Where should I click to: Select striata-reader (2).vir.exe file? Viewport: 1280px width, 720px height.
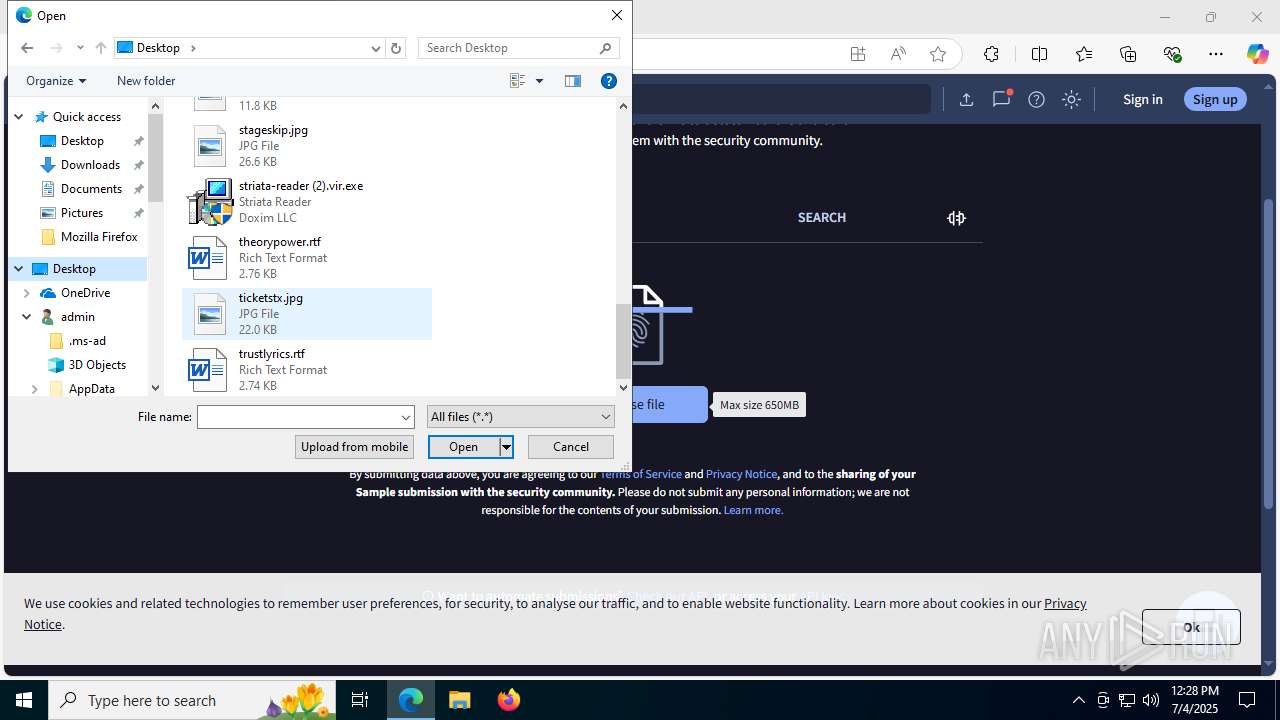tap(307, 202)
